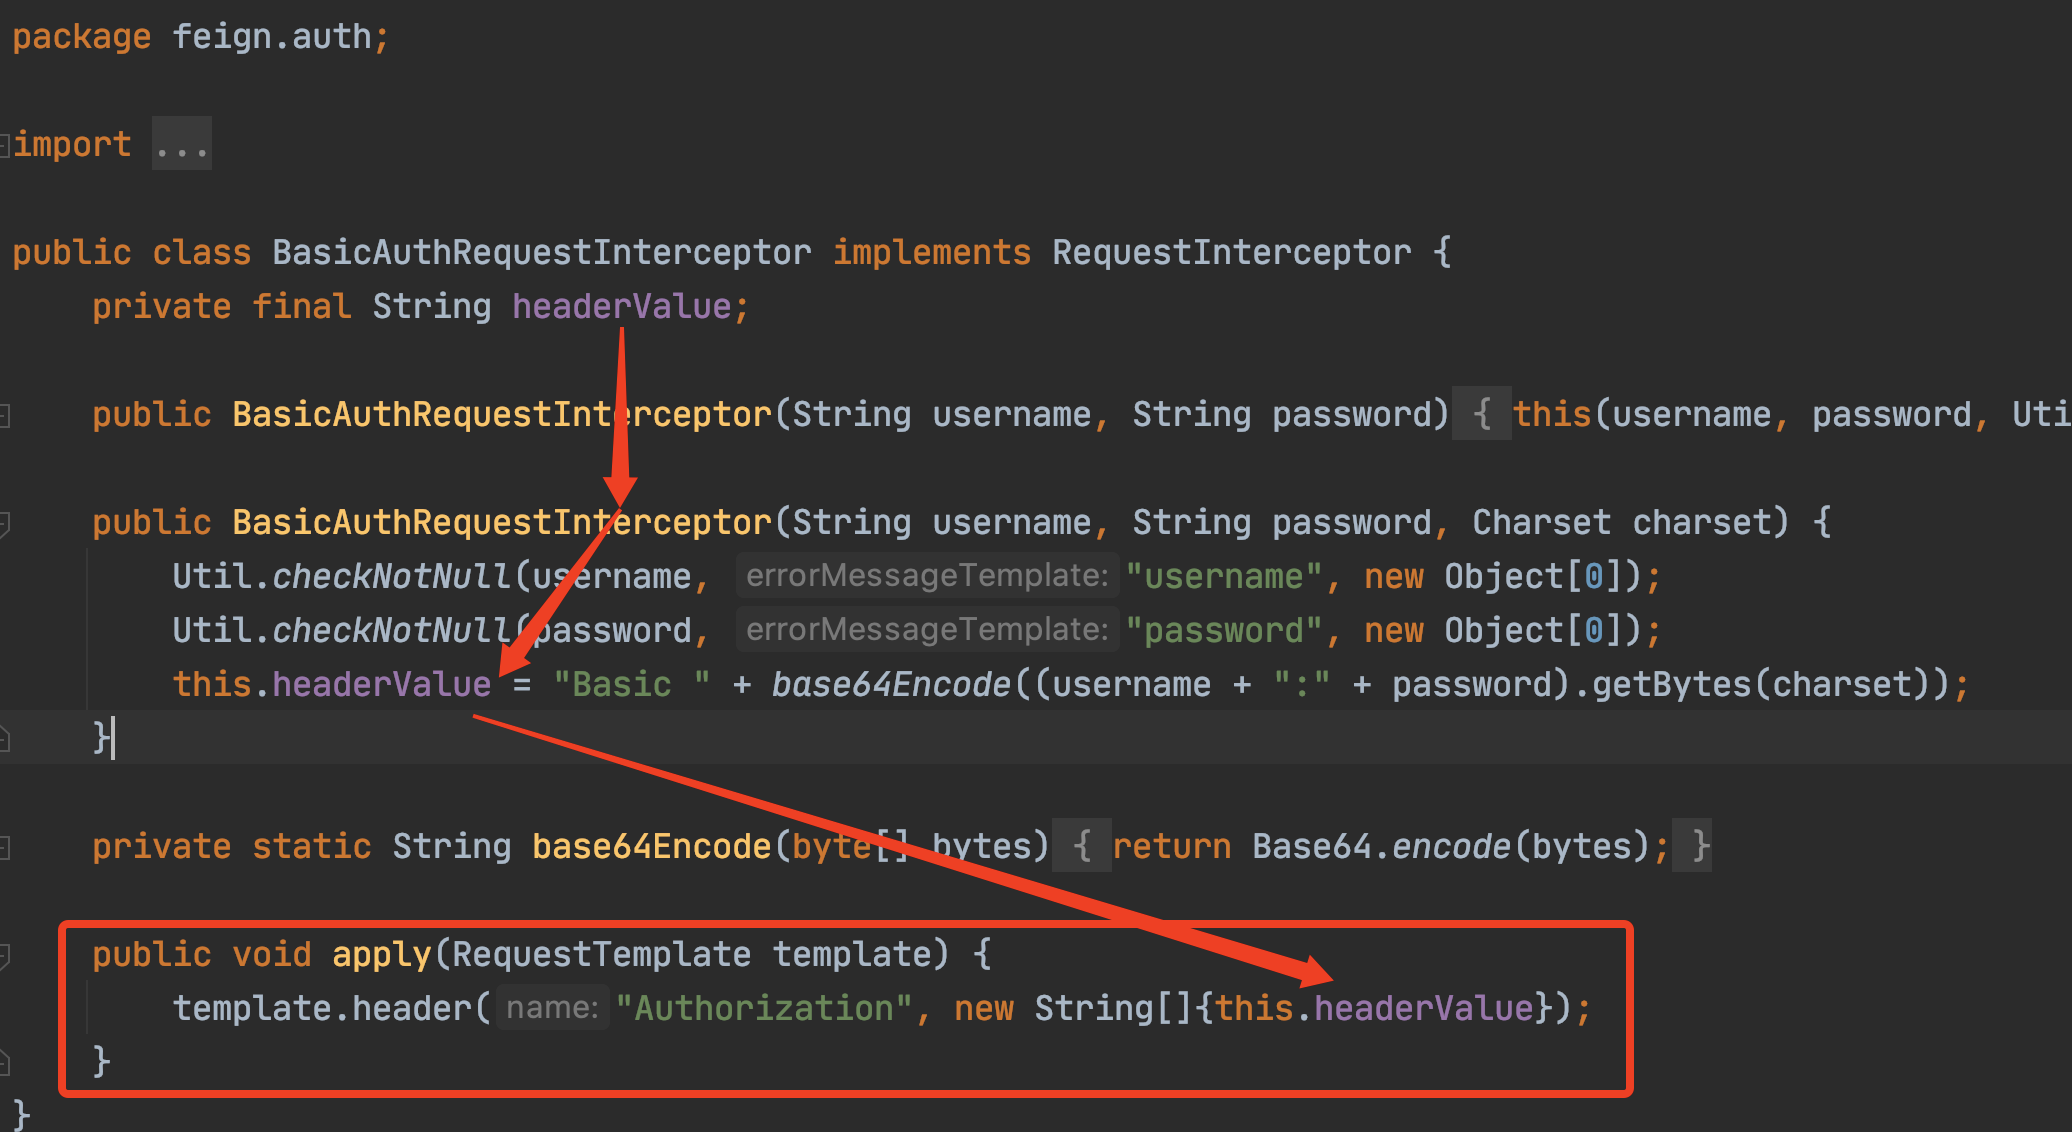Expand the folded base64Encode method gutter marker

point(5,847)
